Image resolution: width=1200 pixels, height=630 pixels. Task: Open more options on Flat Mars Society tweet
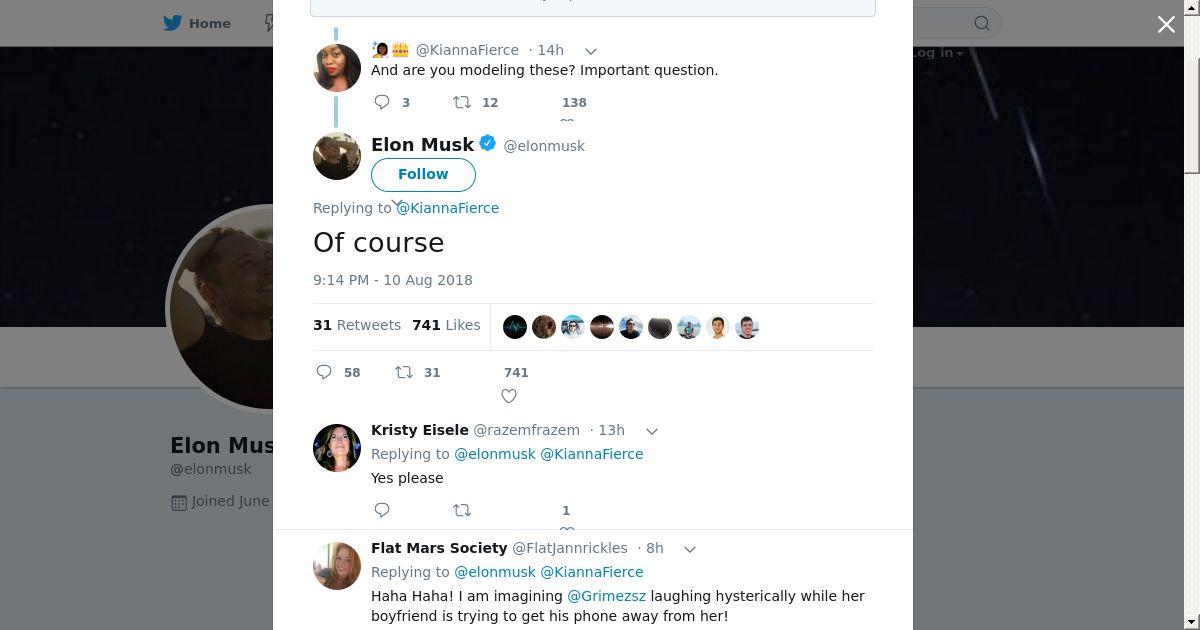pos(690,549)
